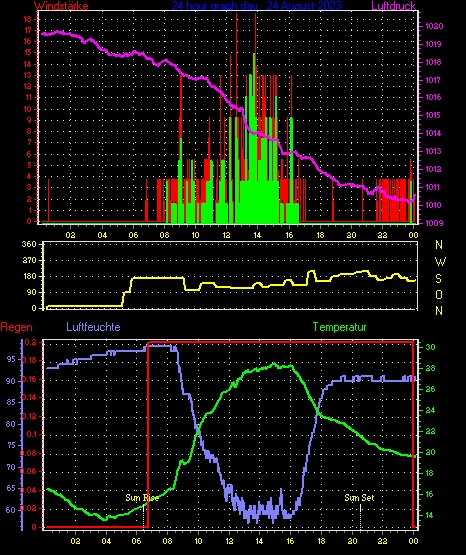466x555 pixels.
Task: Click 0.2 on rain axis
Action: click(x=31, y=342)
